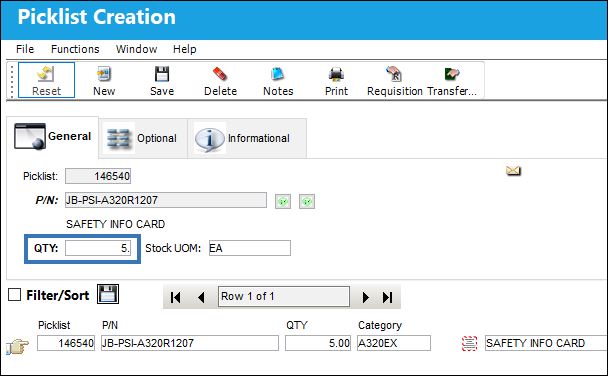This screenshot has height=376, width=608.
Task: Jump to the last row
Action: coord(387,297)
